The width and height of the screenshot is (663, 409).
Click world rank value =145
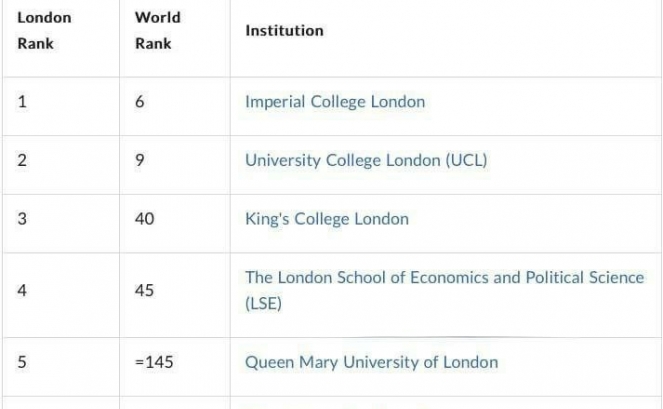coord(154,362)
